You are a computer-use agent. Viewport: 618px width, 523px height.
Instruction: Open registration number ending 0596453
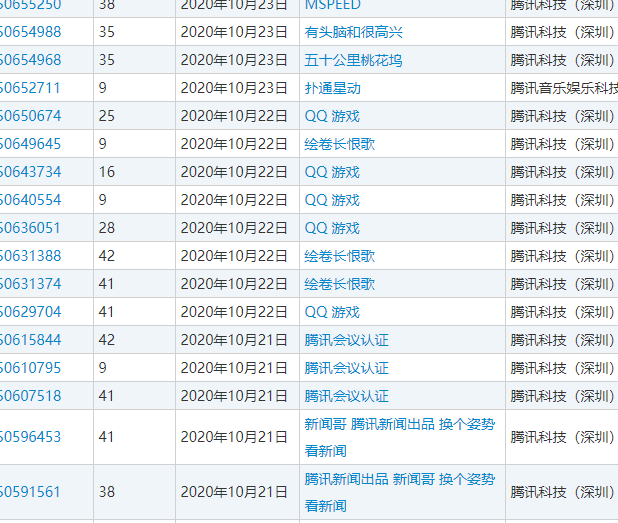pos(30,437)
